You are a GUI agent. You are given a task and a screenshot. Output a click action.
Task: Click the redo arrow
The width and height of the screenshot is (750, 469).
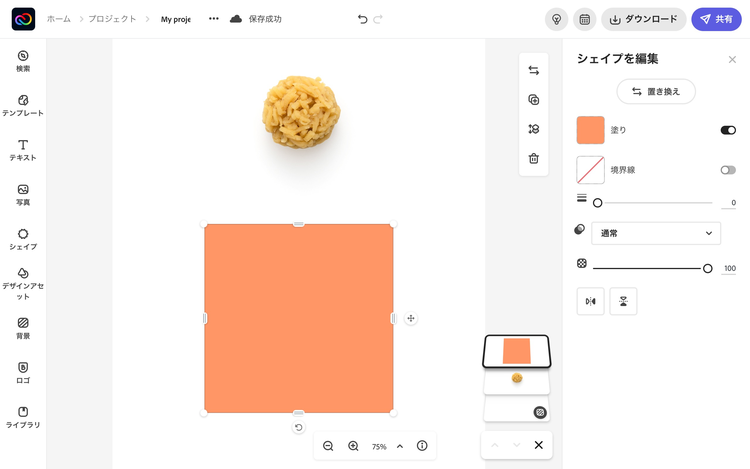(x=378, y=19)
